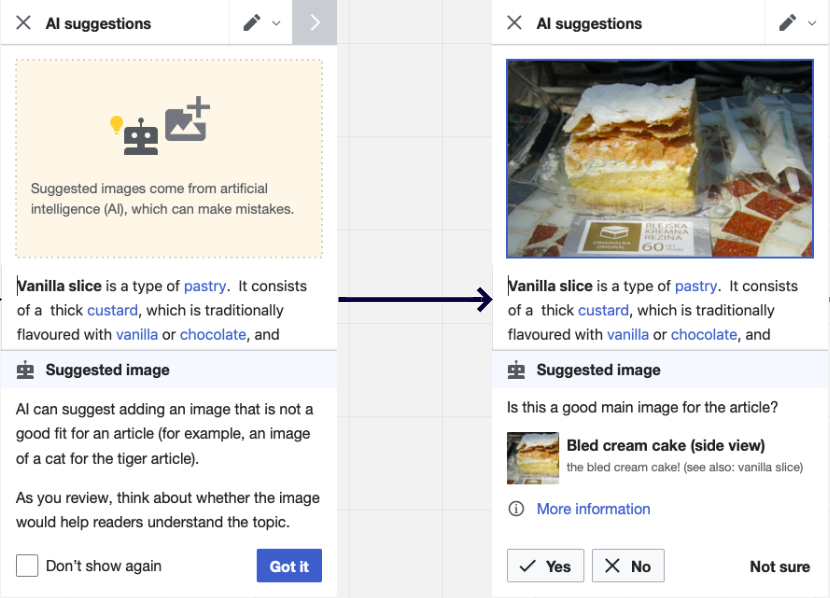Open the More information link
The width and height of the screenshot is (830, 598).
pyautogui.click(x=593, y=509)
